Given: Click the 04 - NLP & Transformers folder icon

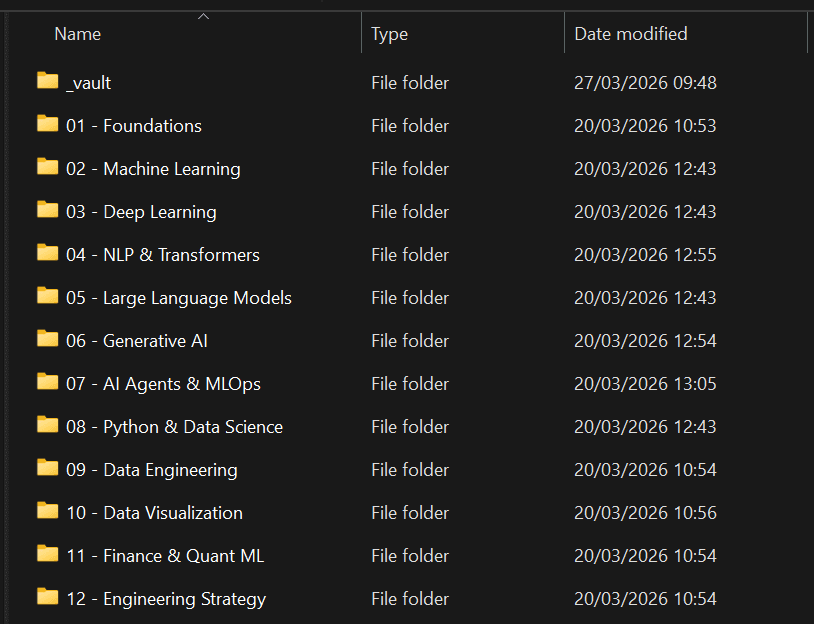Looking at the screenshot, I should [47, 253].
